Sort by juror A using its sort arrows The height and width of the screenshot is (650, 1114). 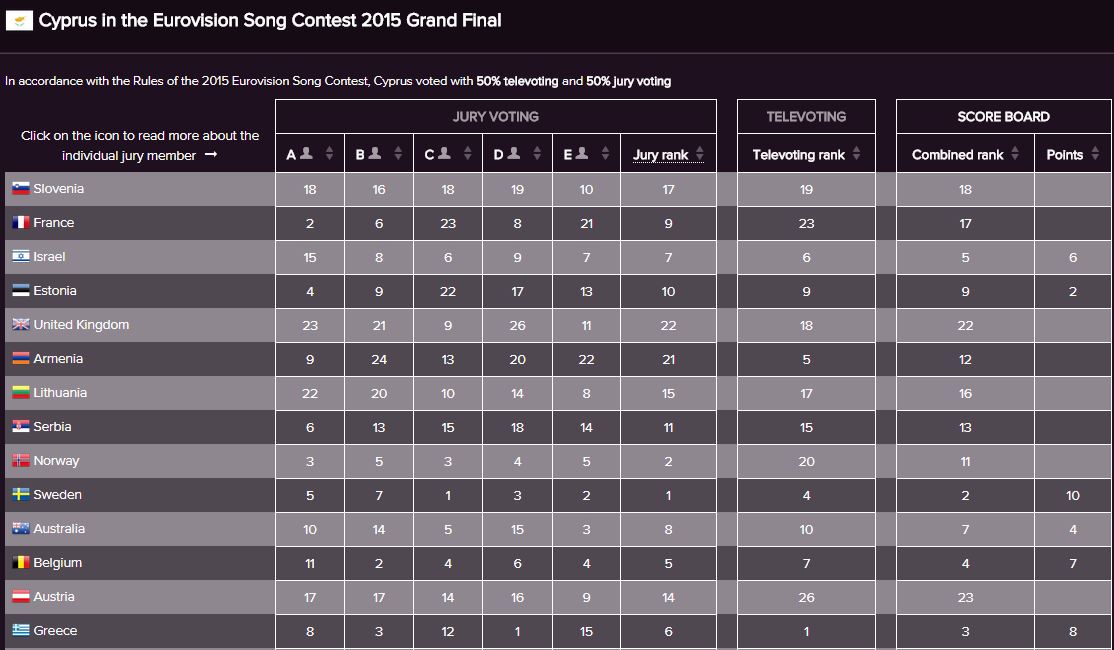pyautogui.click(x=330, y=154)
